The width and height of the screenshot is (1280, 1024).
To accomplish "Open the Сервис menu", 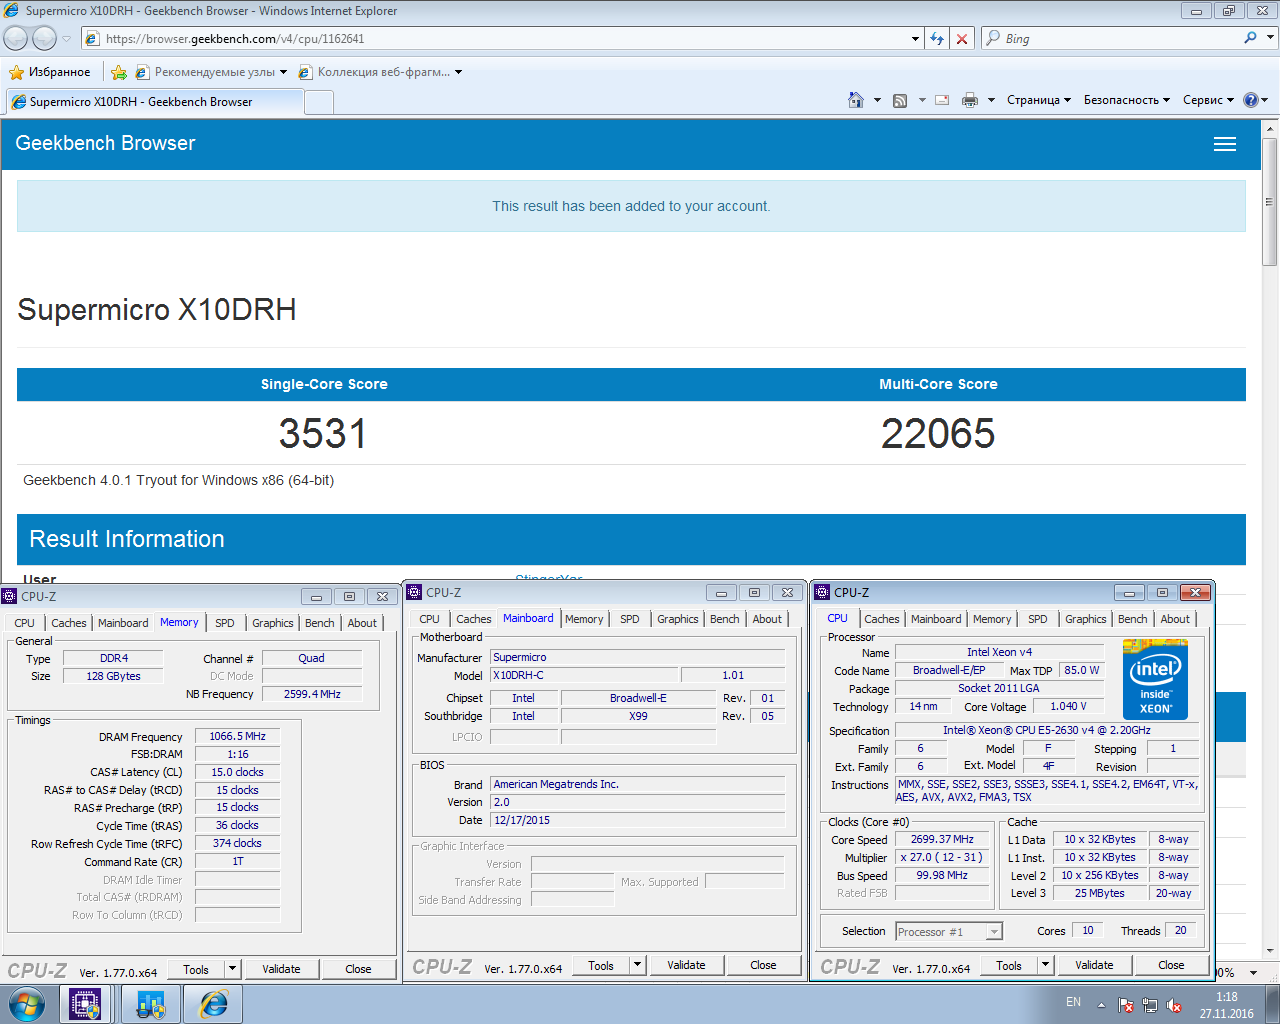I will (x=1209, y=100).
